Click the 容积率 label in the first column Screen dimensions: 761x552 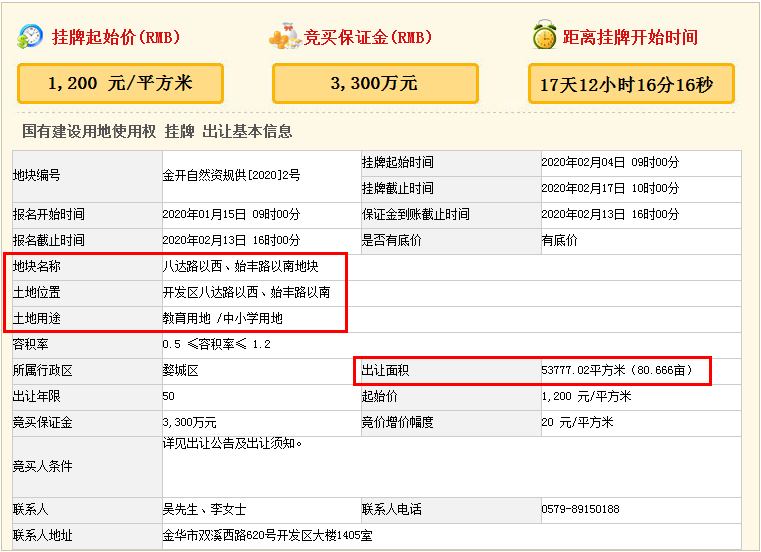pos(31,345)
